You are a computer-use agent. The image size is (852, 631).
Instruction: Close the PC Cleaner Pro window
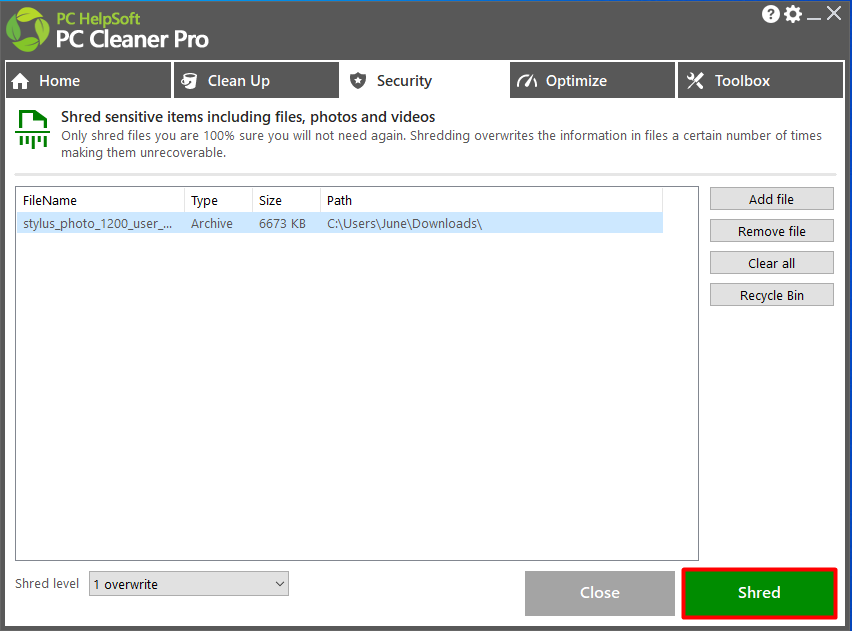[834, 14]
